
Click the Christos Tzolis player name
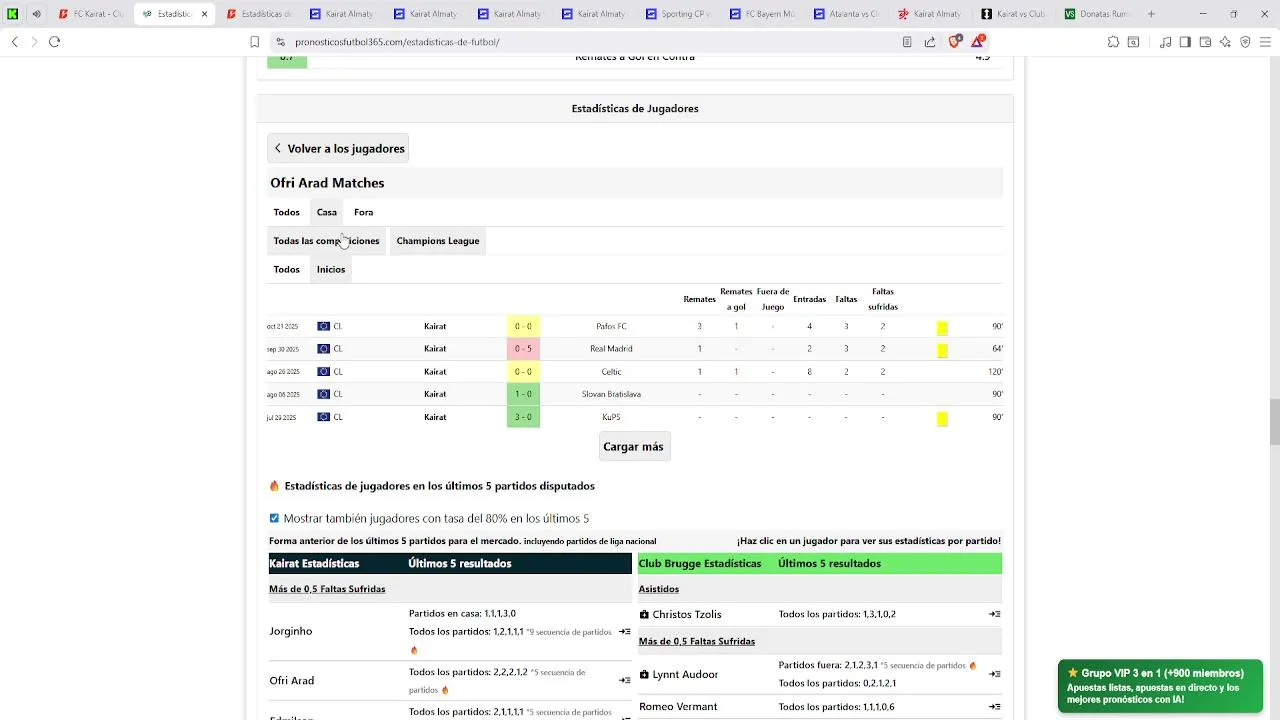[687, 615]
